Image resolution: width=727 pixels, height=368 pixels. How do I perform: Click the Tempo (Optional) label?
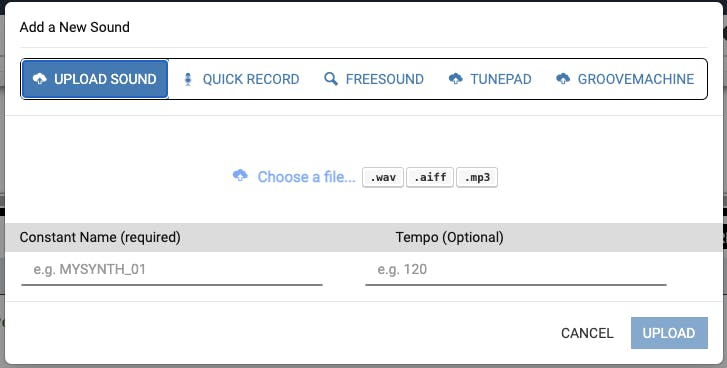point(449,237)
